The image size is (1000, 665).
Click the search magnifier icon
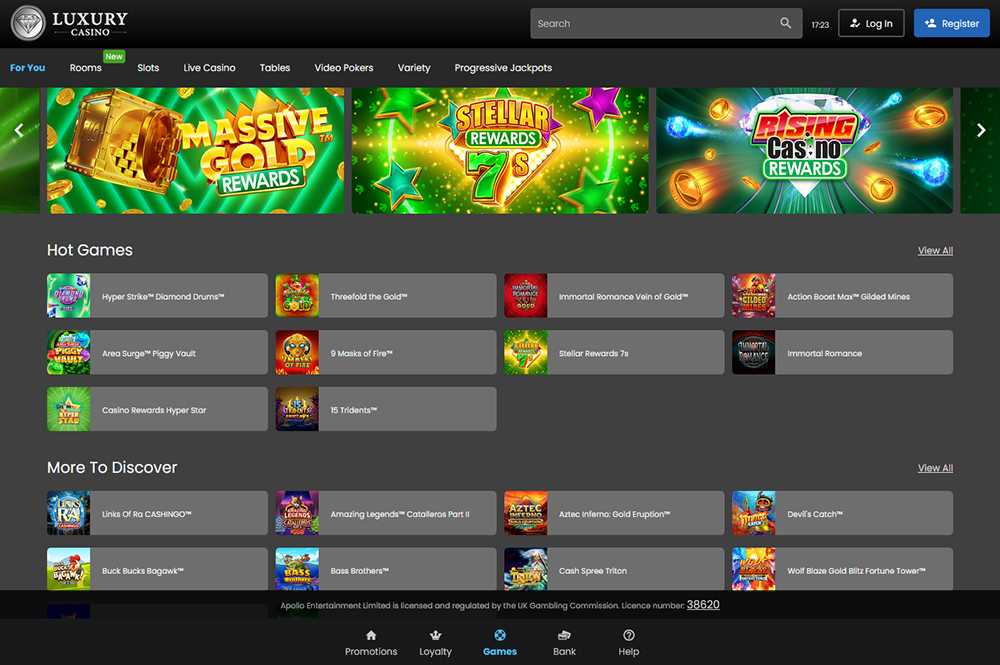tap(786, 23)
